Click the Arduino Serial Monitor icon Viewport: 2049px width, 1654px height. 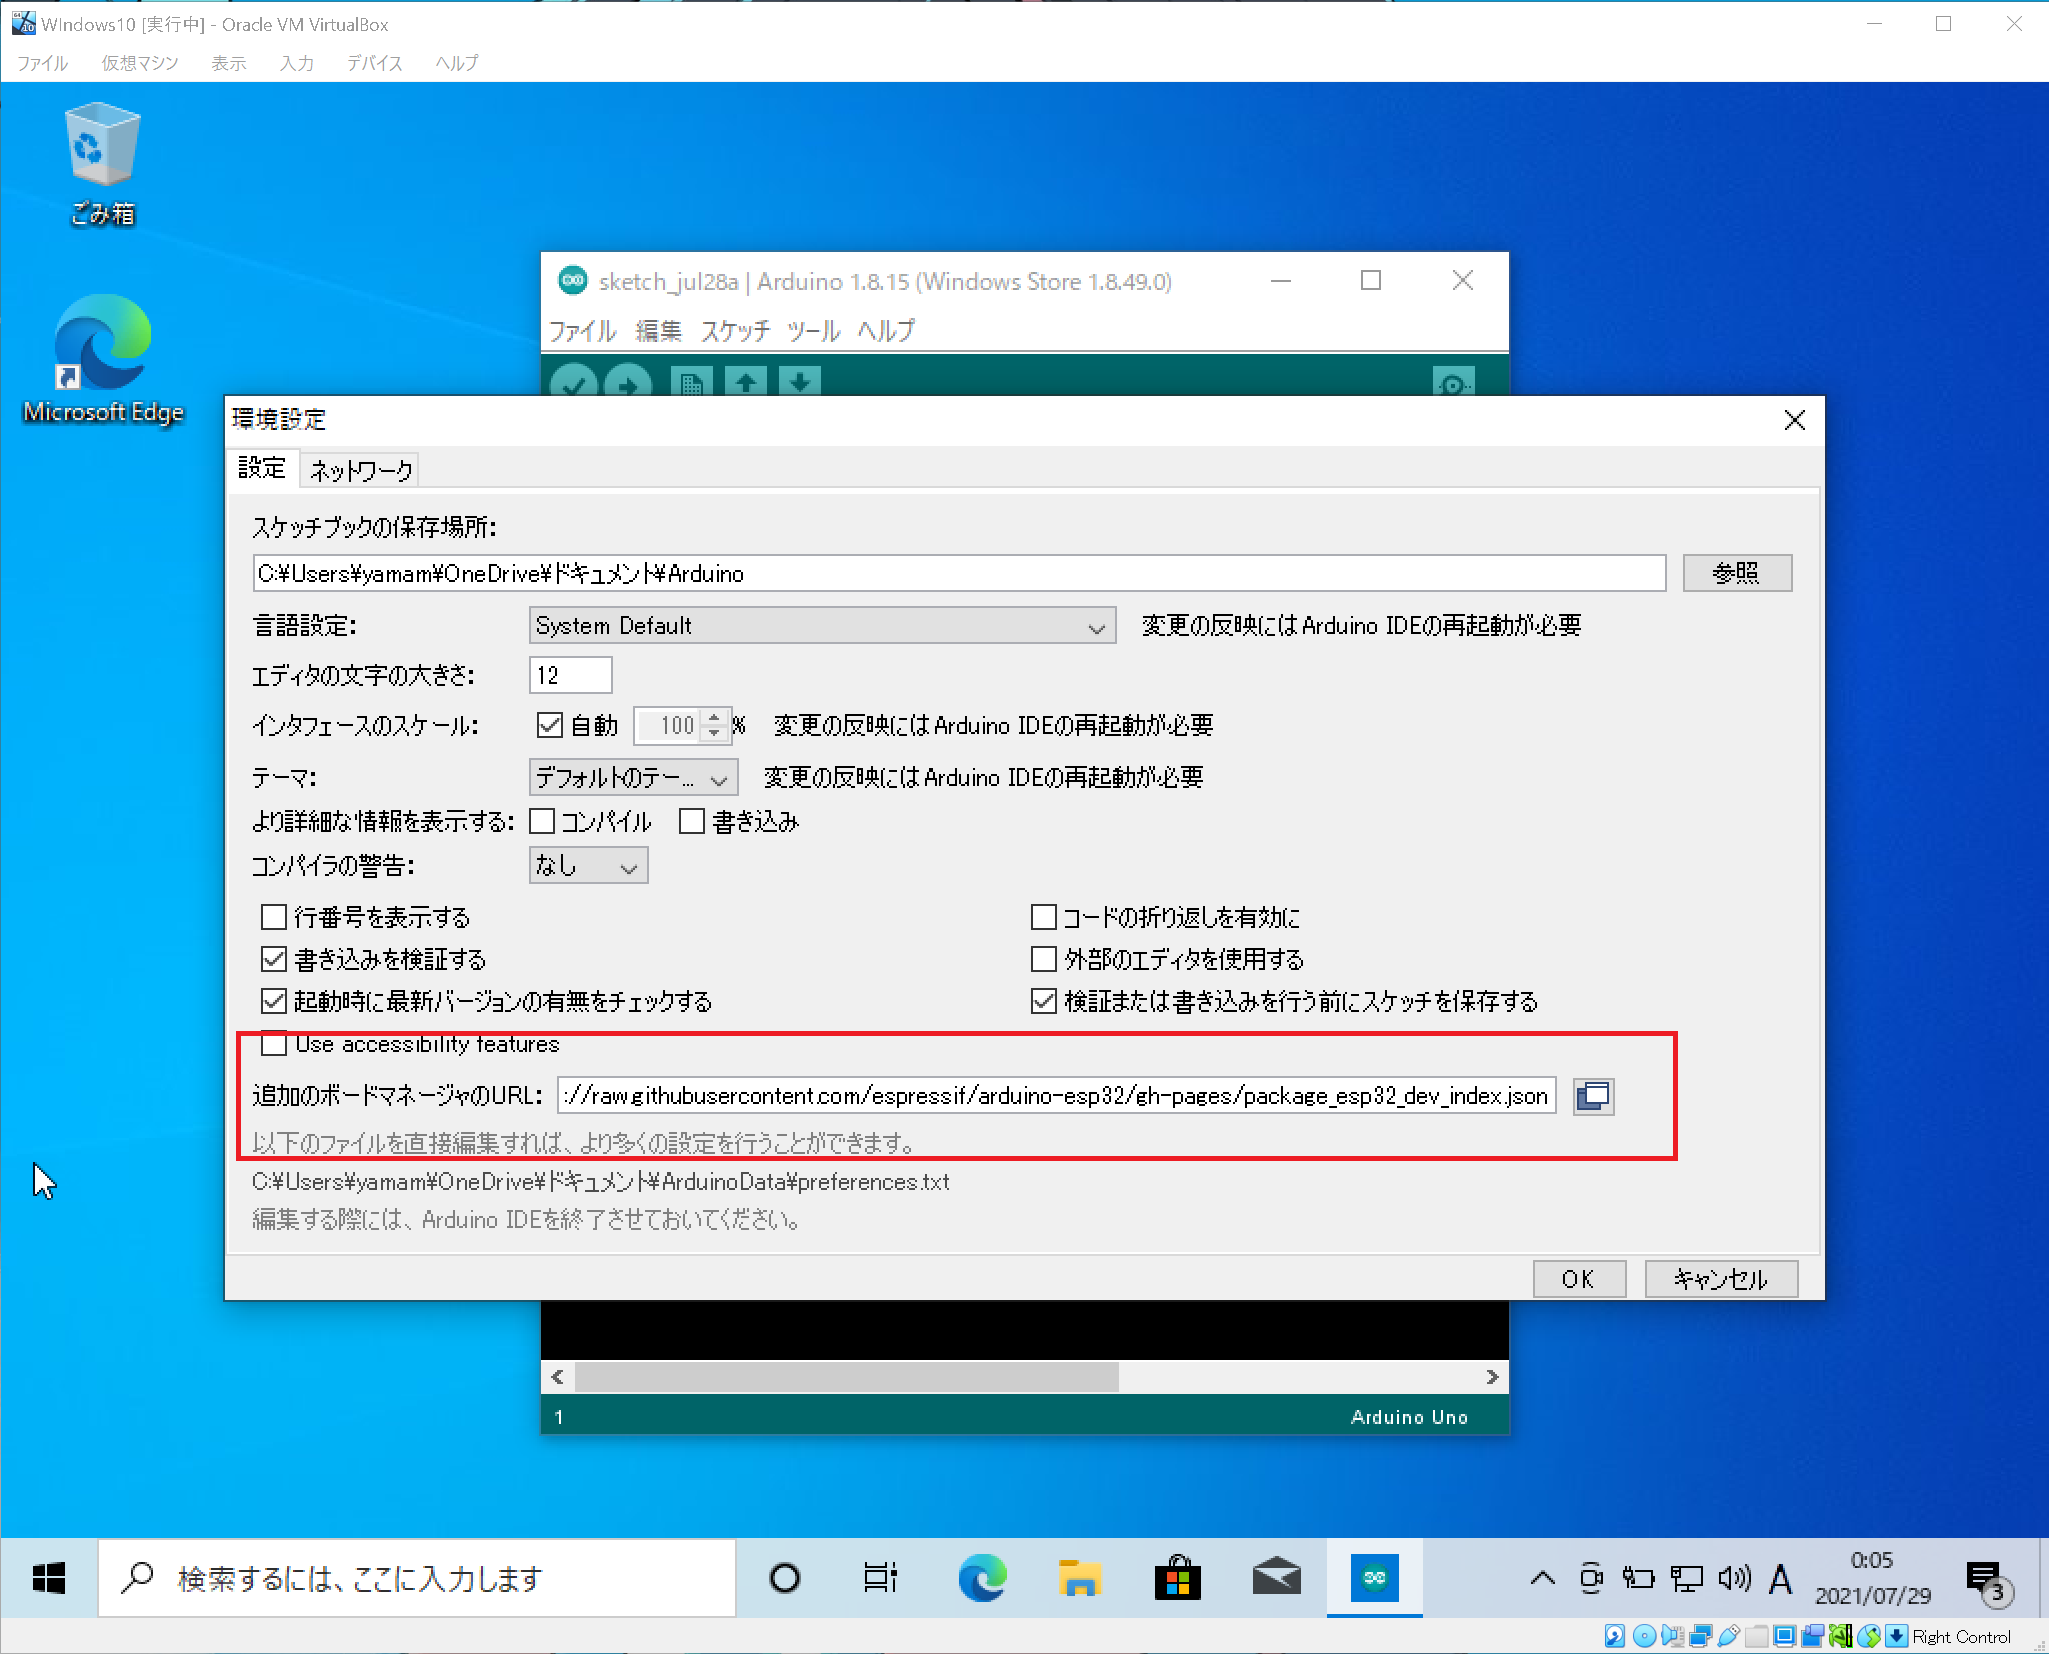1452,383
